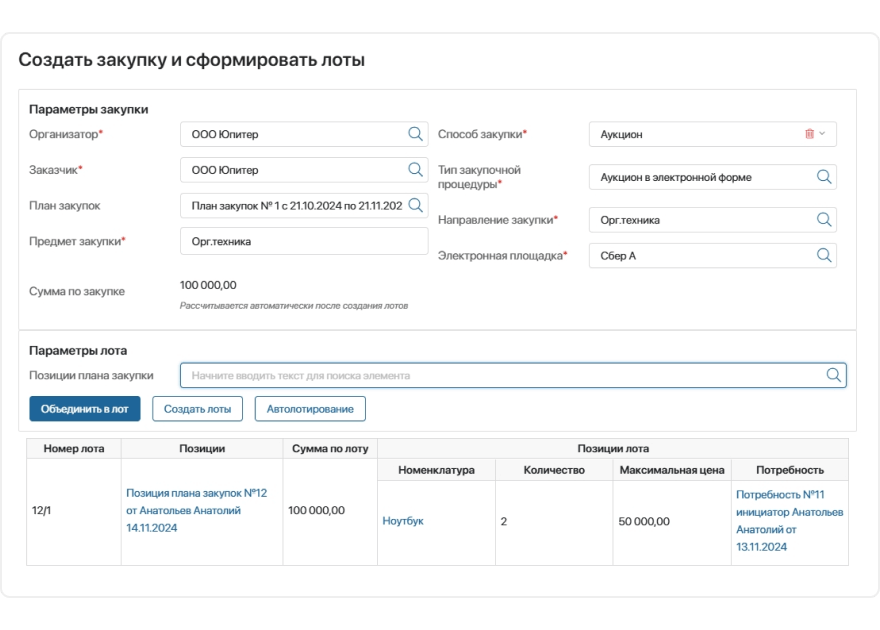
Task: Open the Электронная площадка Сбер А field
Action: click(x=700, y=255)
